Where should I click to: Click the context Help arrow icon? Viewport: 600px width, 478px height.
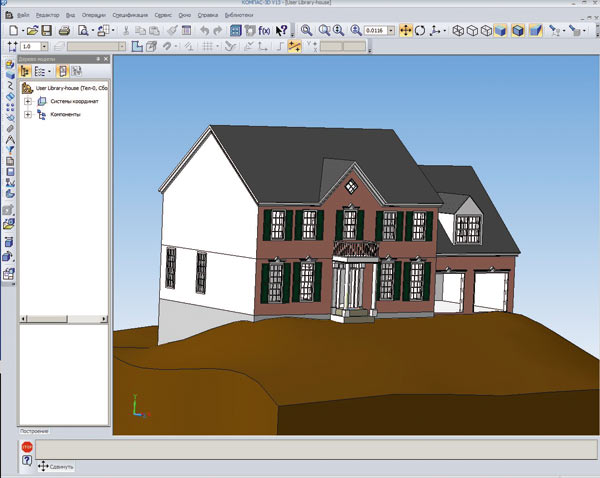(282, 30)
